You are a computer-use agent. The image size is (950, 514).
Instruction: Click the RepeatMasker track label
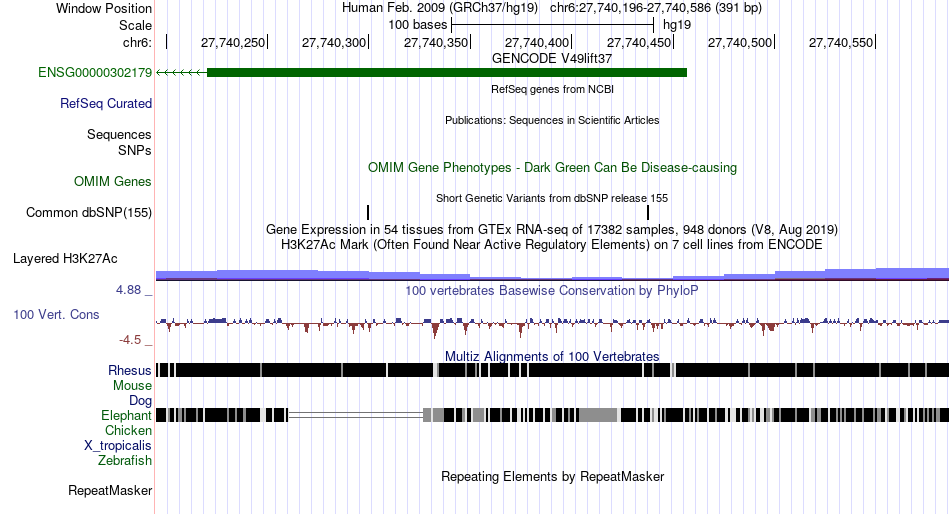point(110,490)
